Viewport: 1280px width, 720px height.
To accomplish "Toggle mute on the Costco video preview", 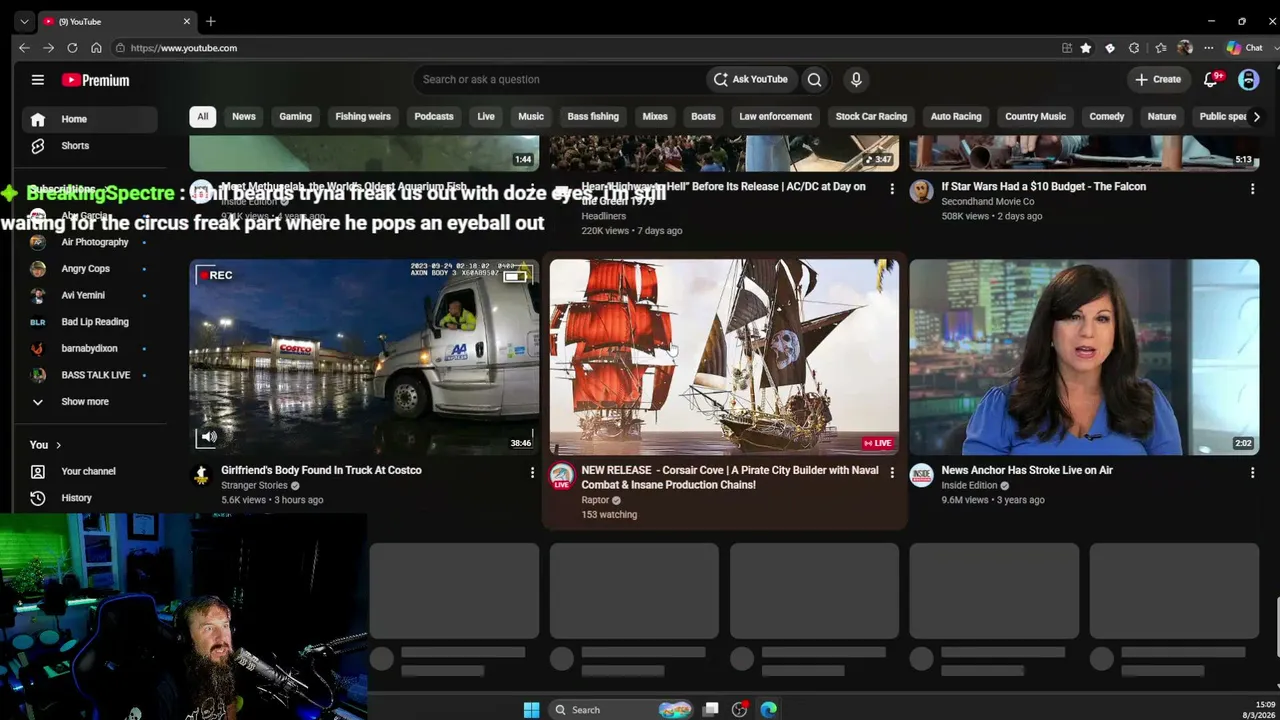I will pyautogui.click(x=208, y=437).
